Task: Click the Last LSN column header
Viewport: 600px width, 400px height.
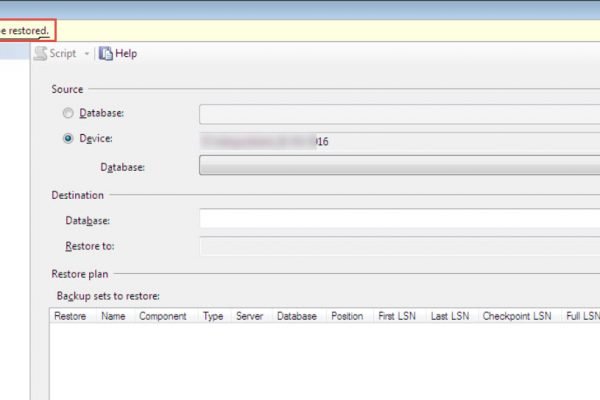Action: pyautogui.click(x=450, y=316)
